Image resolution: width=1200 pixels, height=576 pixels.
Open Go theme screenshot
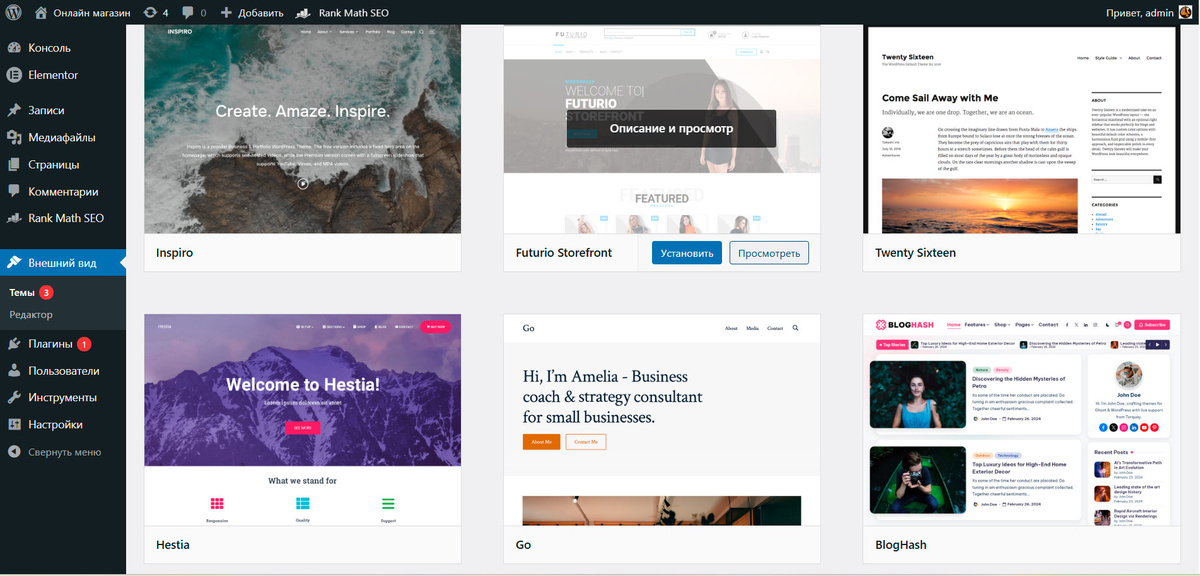coord(662,419)
